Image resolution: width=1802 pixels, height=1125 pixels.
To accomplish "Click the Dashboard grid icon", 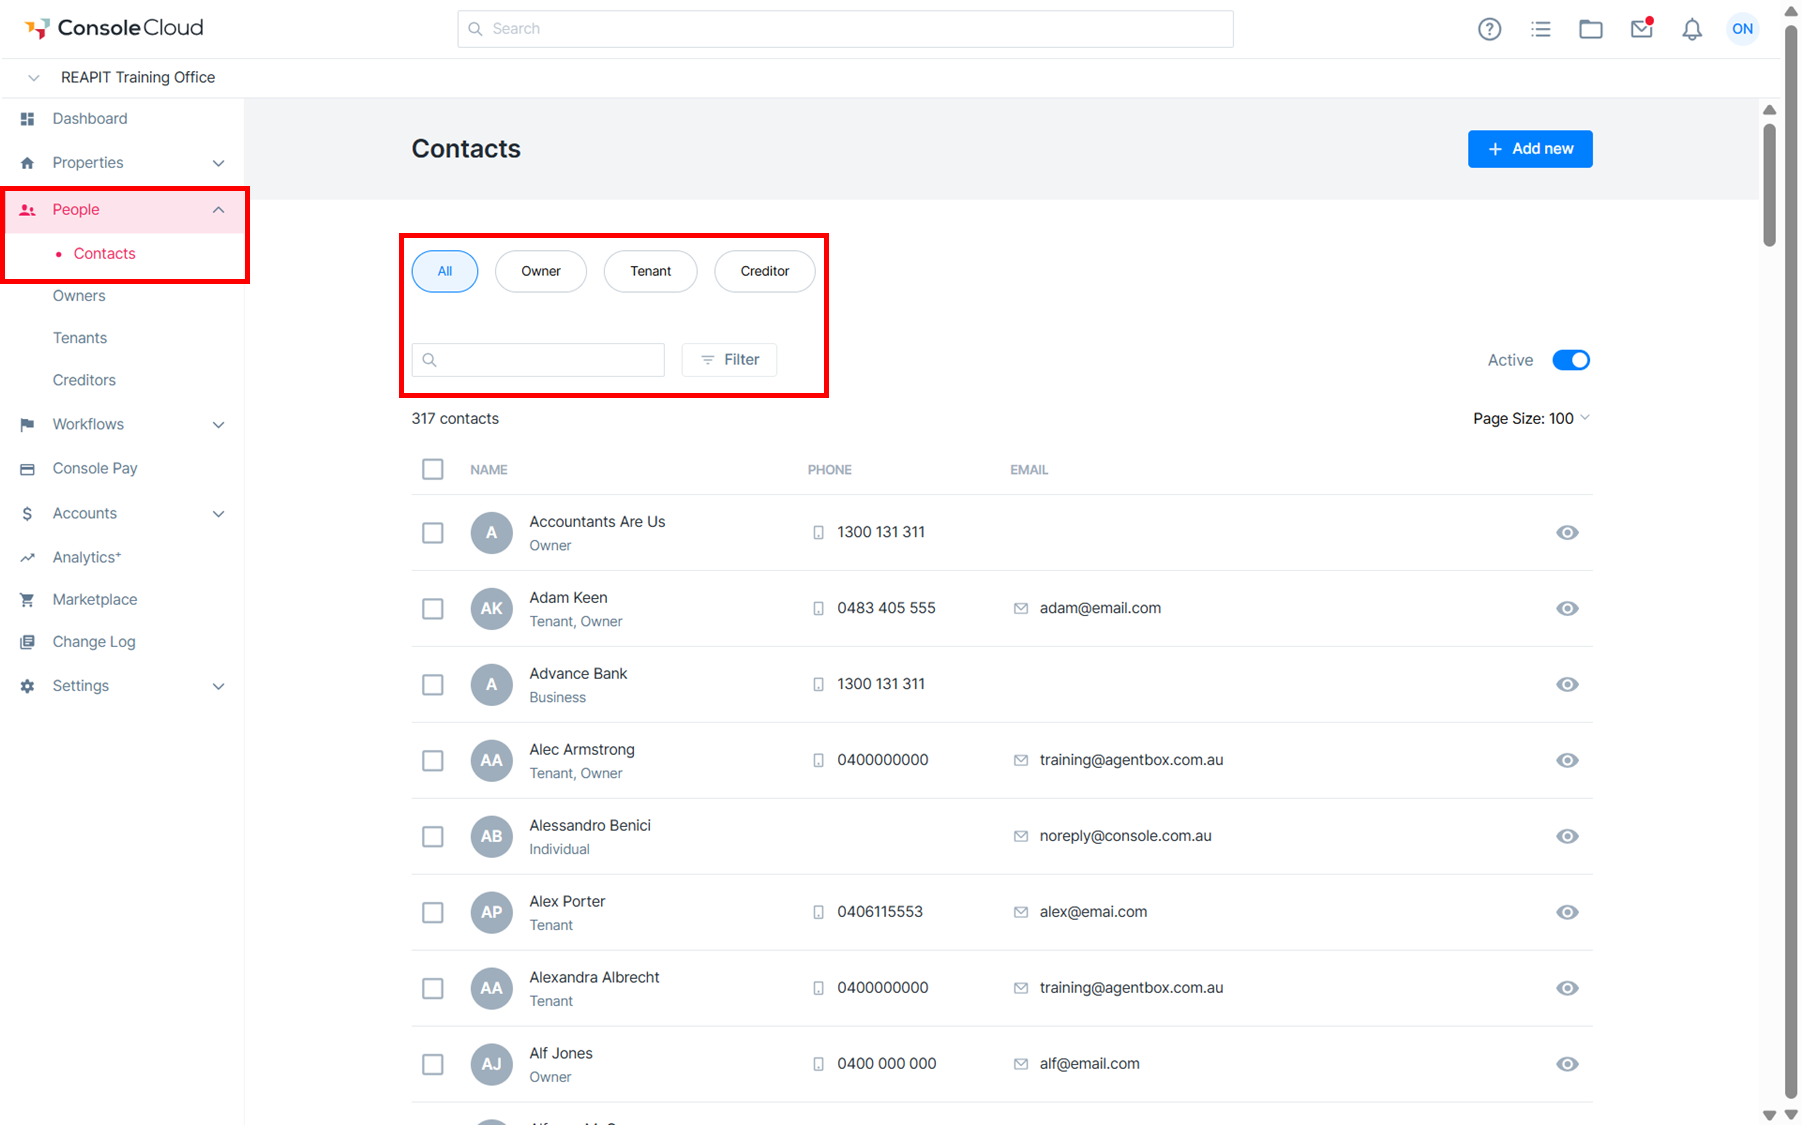I will coord(28,119).
